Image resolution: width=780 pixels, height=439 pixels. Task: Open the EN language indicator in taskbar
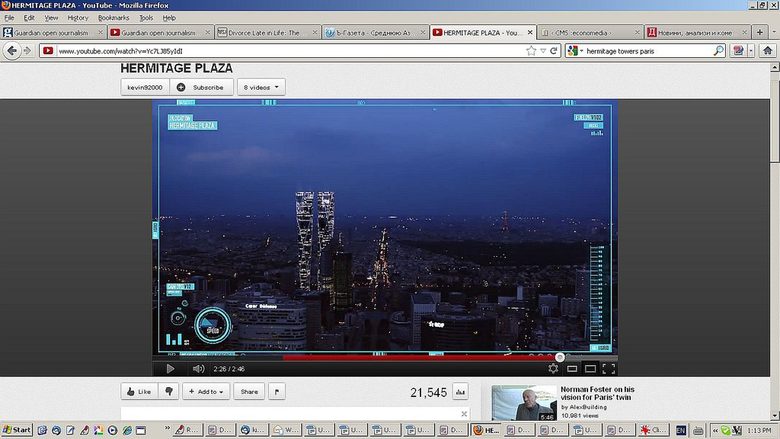(x=681, y=430)
